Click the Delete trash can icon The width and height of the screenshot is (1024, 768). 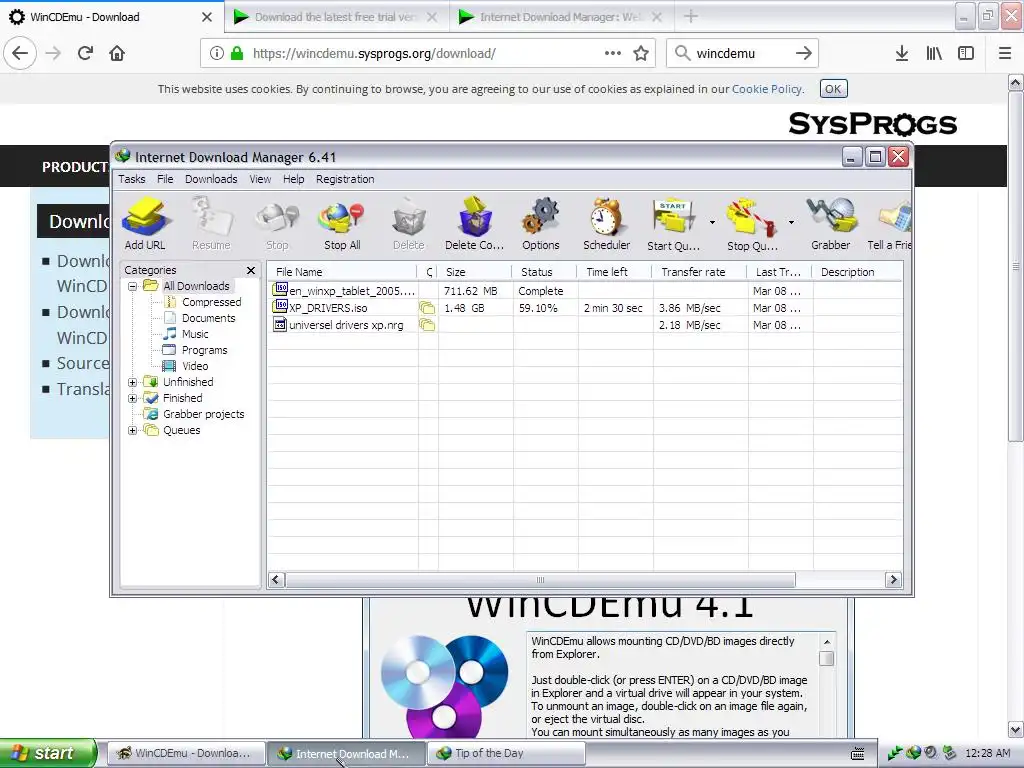tap(409, 224)
